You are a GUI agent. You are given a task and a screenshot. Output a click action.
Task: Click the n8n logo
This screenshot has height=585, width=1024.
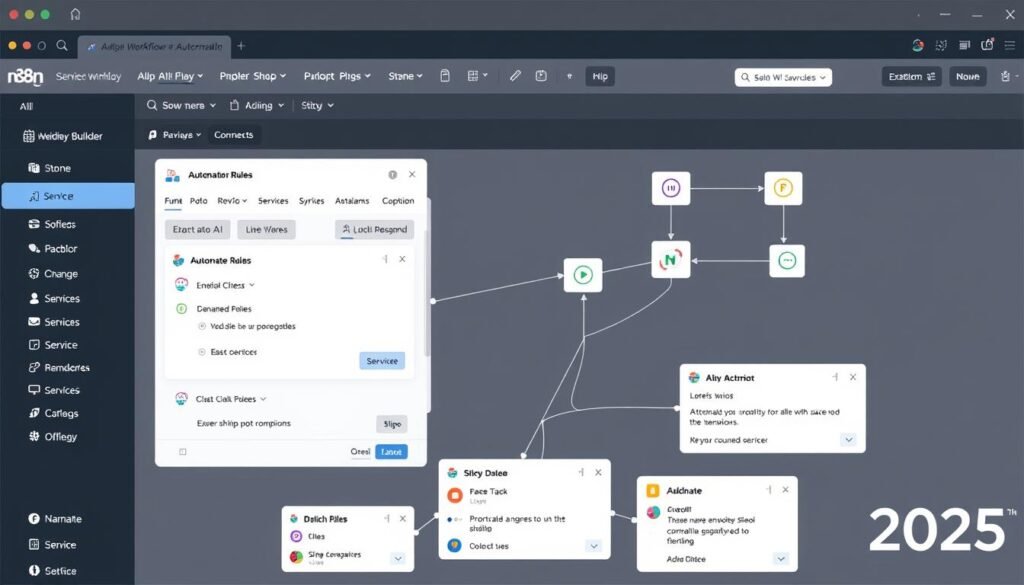[x=23, y=76]
